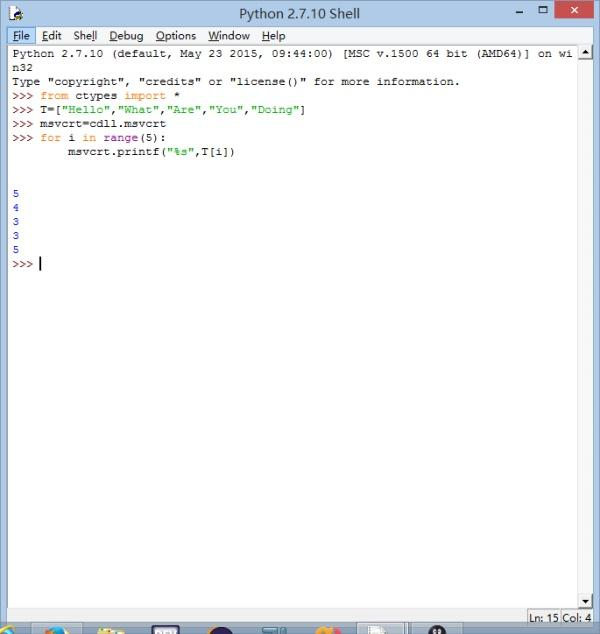Image resolution: width=600 pixels, height=634 pixels.
Task: Click the "What" string in the list
Action: [139, 110]
